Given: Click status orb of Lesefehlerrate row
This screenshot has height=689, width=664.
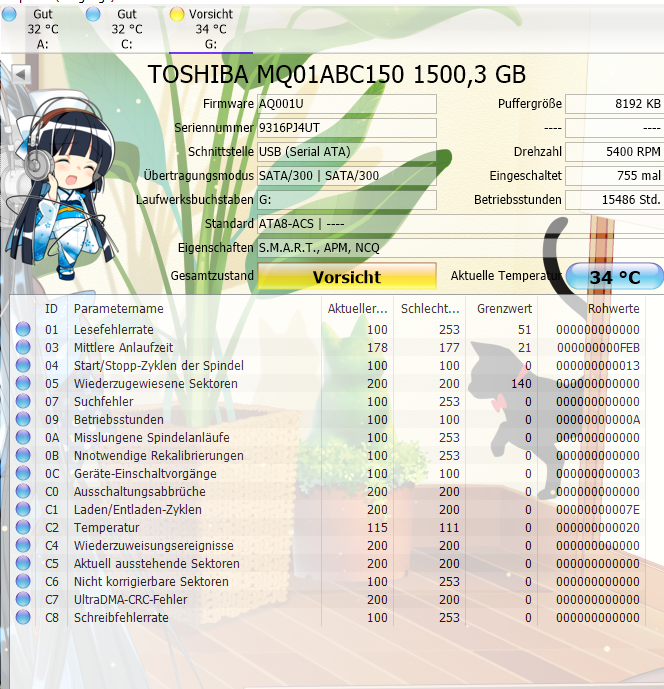Looking at the screenshot, I should click(x=23, y=329).
